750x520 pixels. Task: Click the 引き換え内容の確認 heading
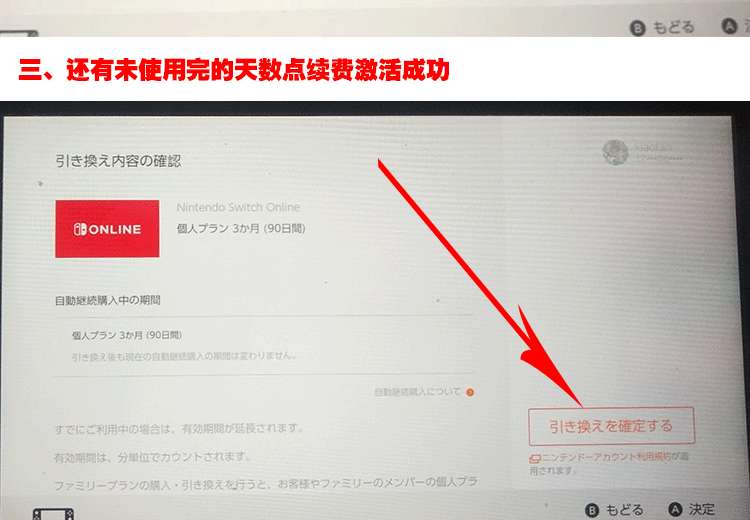point(118,161)
